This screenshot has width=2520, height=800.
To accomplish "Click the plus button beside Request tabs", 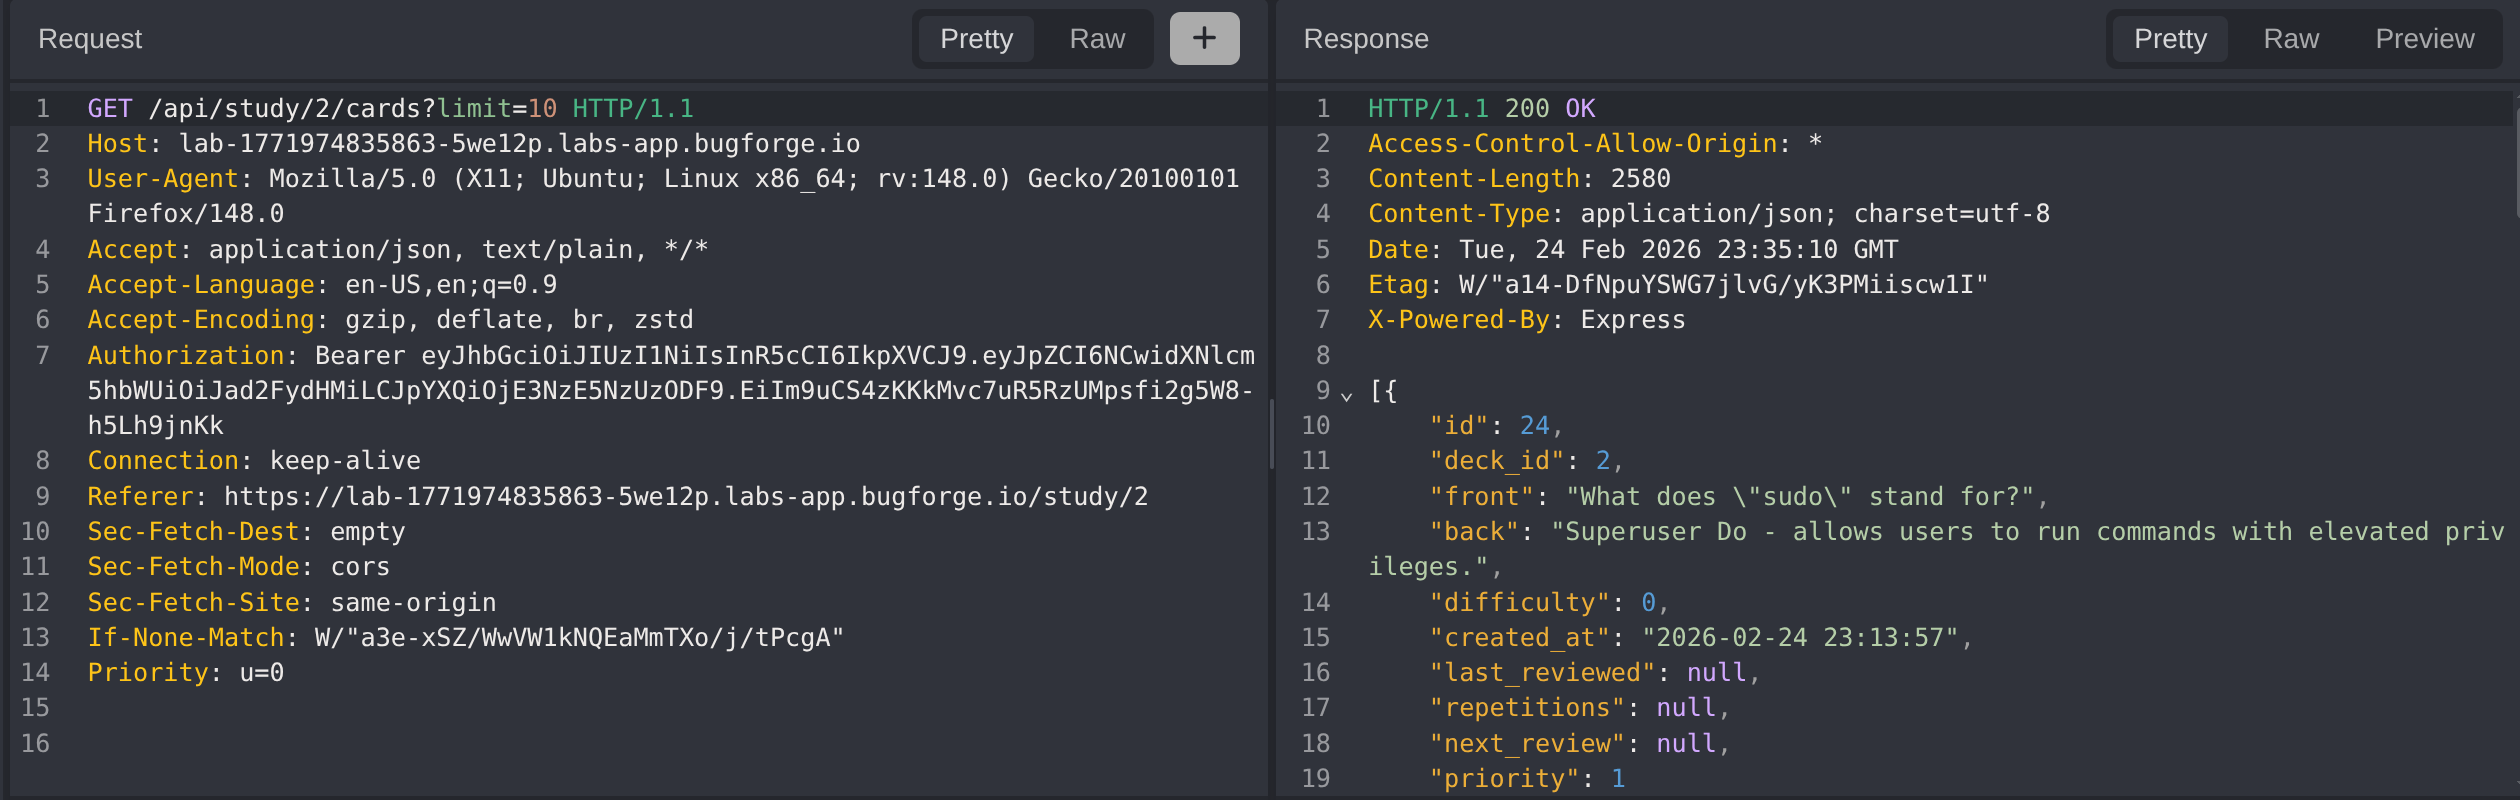I will click(x=1204, y=39).
